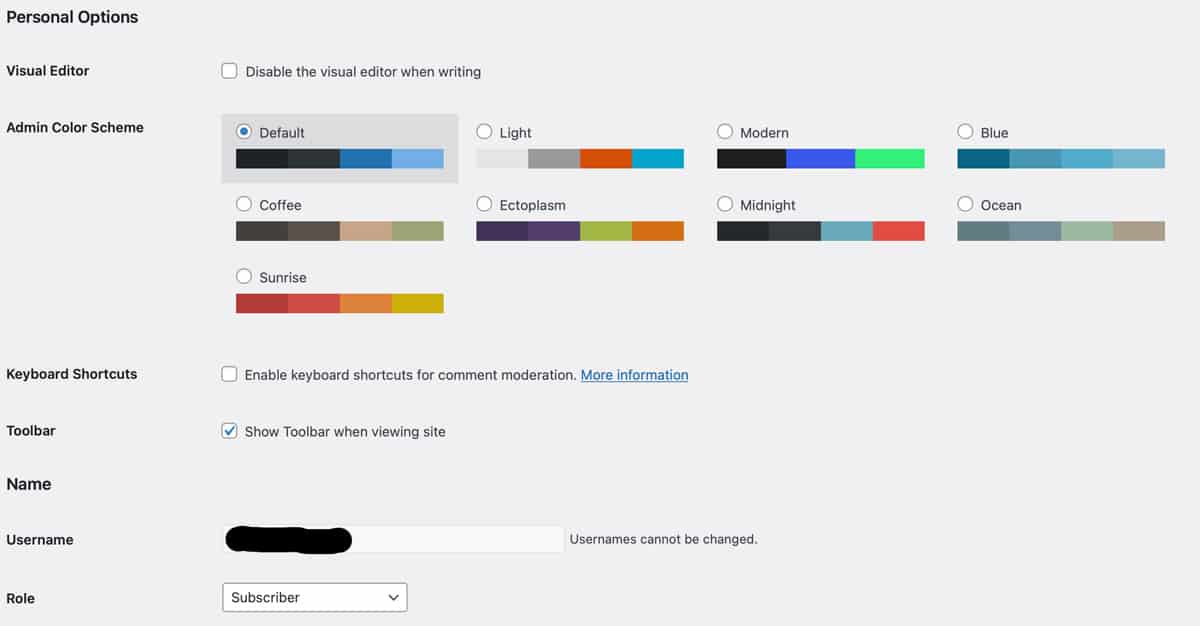Check Disable the visual editor checkbox
The height and width of the screenshot is (626, 1200).
(229, 71)
